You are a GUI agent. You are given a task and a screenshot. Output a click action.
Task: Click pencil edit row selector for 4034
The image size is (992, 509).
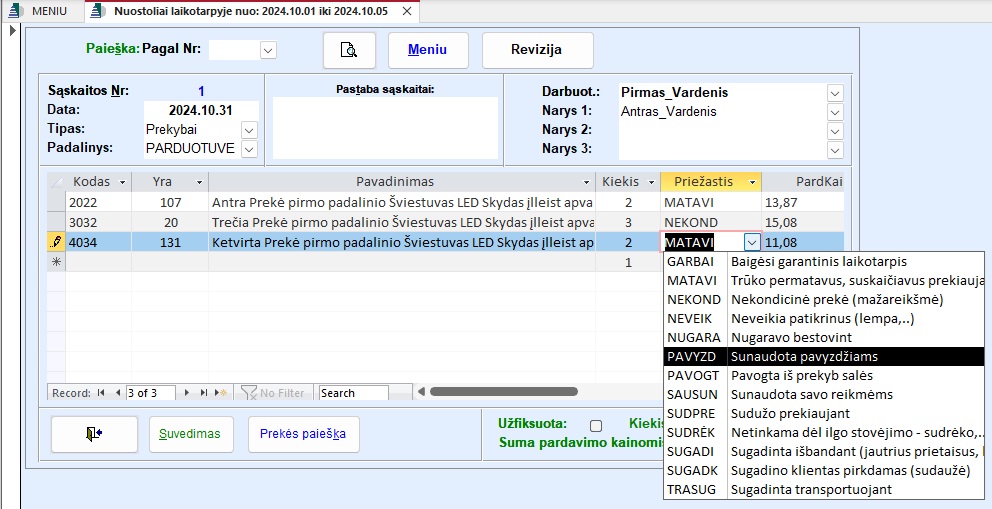(x=56, y=242)
